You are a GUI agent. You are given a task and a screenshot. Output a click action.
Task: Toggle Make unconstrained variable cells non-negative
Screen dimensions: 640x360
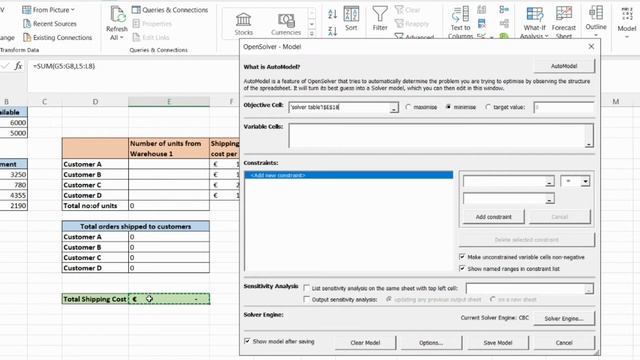462,257
